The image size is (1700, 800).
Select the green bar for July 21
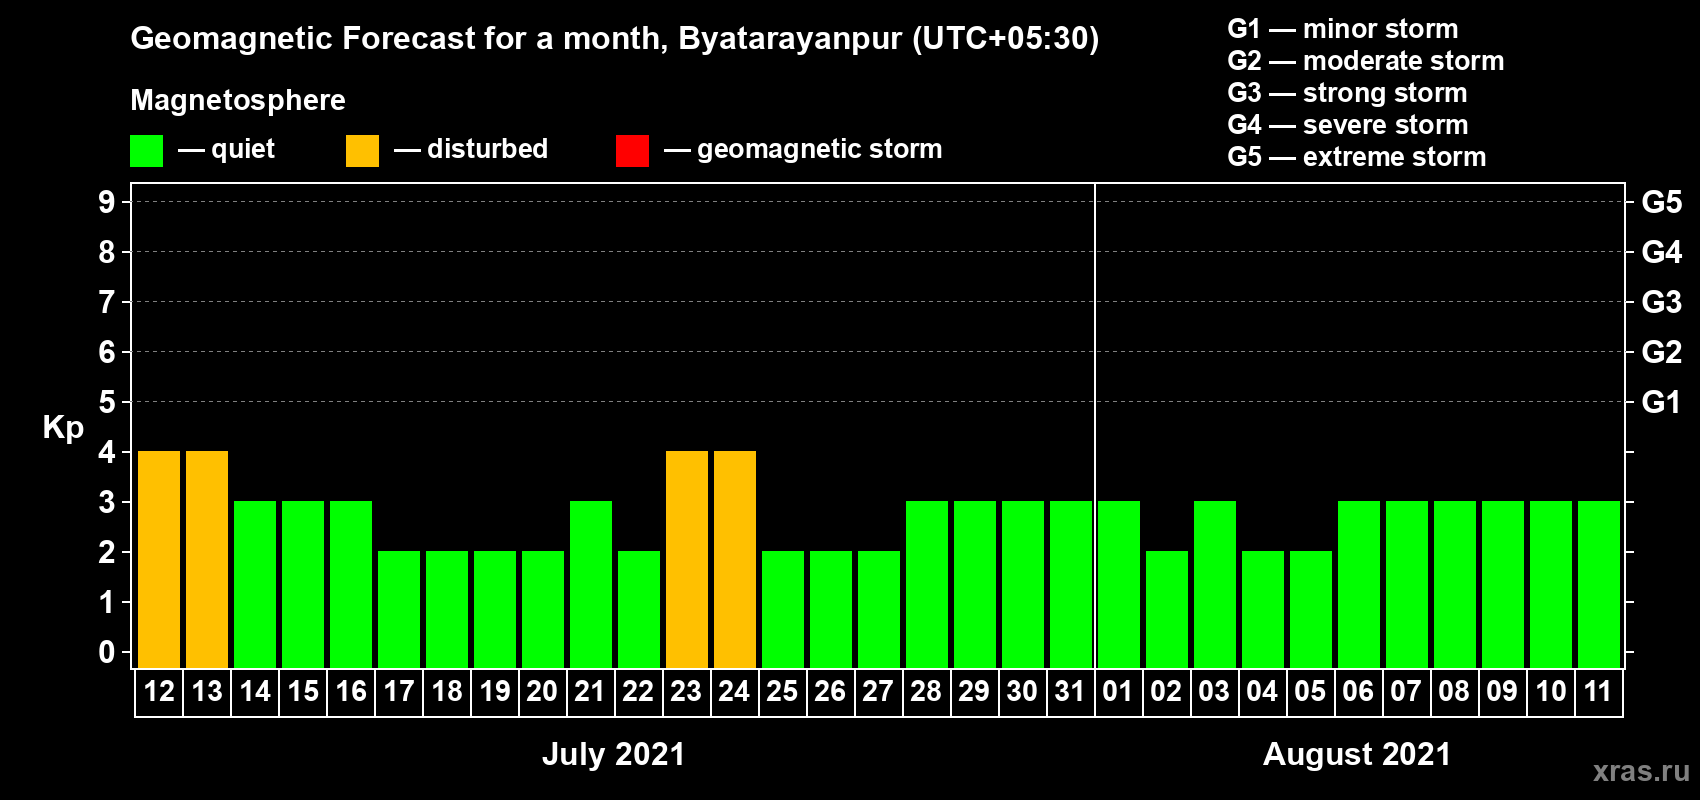(591, 584)
